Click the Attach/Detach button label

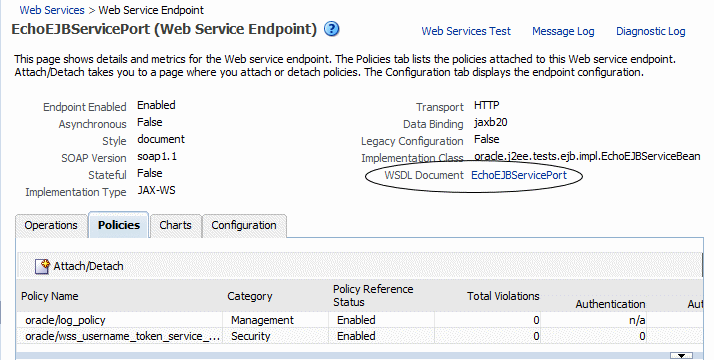click(x=88, y=266)
